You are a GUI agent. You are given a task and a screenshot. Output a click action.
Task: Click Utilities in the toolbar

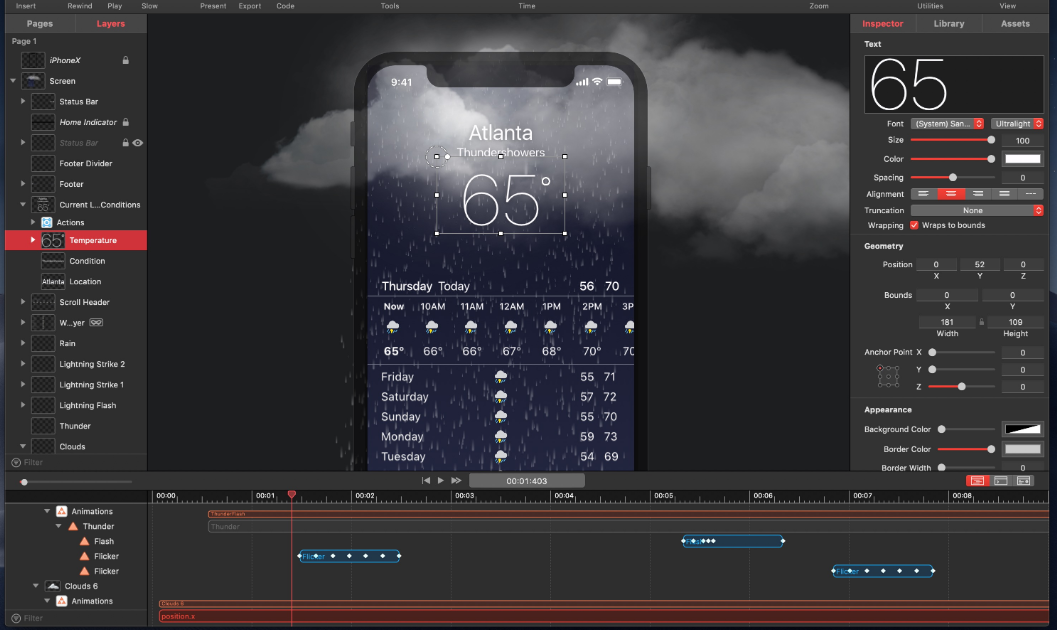pyautogui.click(x=930, y=5)
